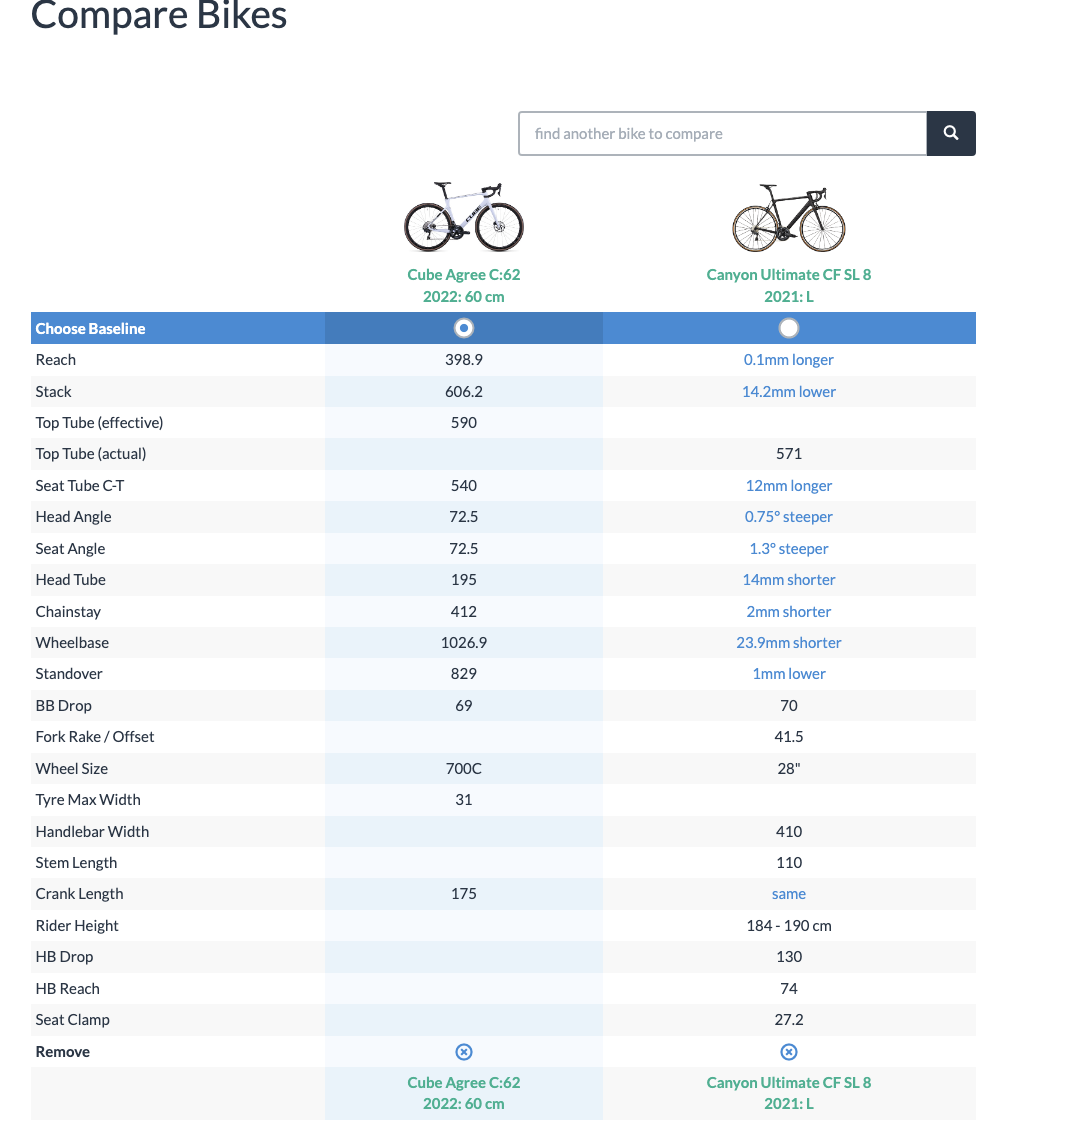This screenshot has height=1132, width=1070.
Task: Open the Canyon Ultimate bike thumbnail image
Action: tap(788, 217)
